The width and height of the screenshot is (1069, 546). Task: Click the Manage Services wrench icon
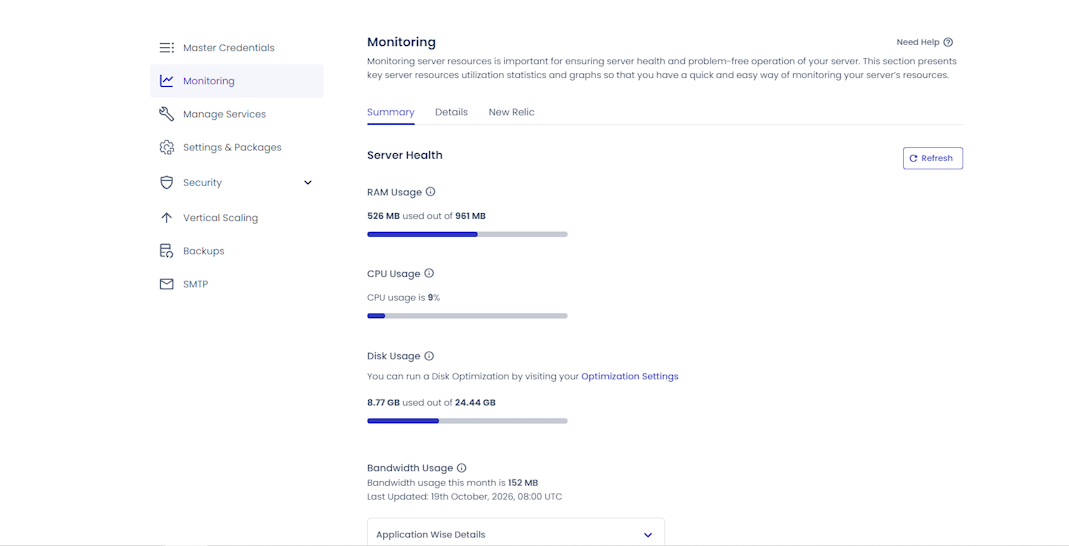coord(166,114)
